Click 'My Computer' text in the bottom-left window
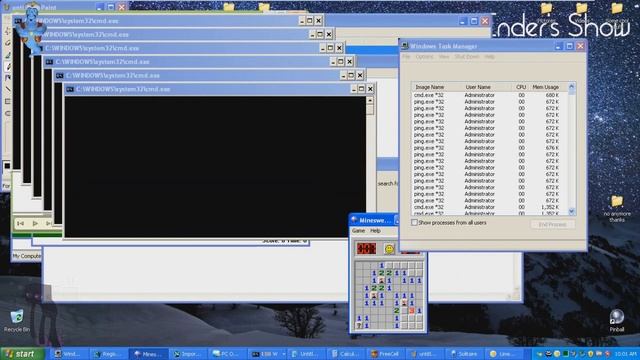 pos(27,256)
